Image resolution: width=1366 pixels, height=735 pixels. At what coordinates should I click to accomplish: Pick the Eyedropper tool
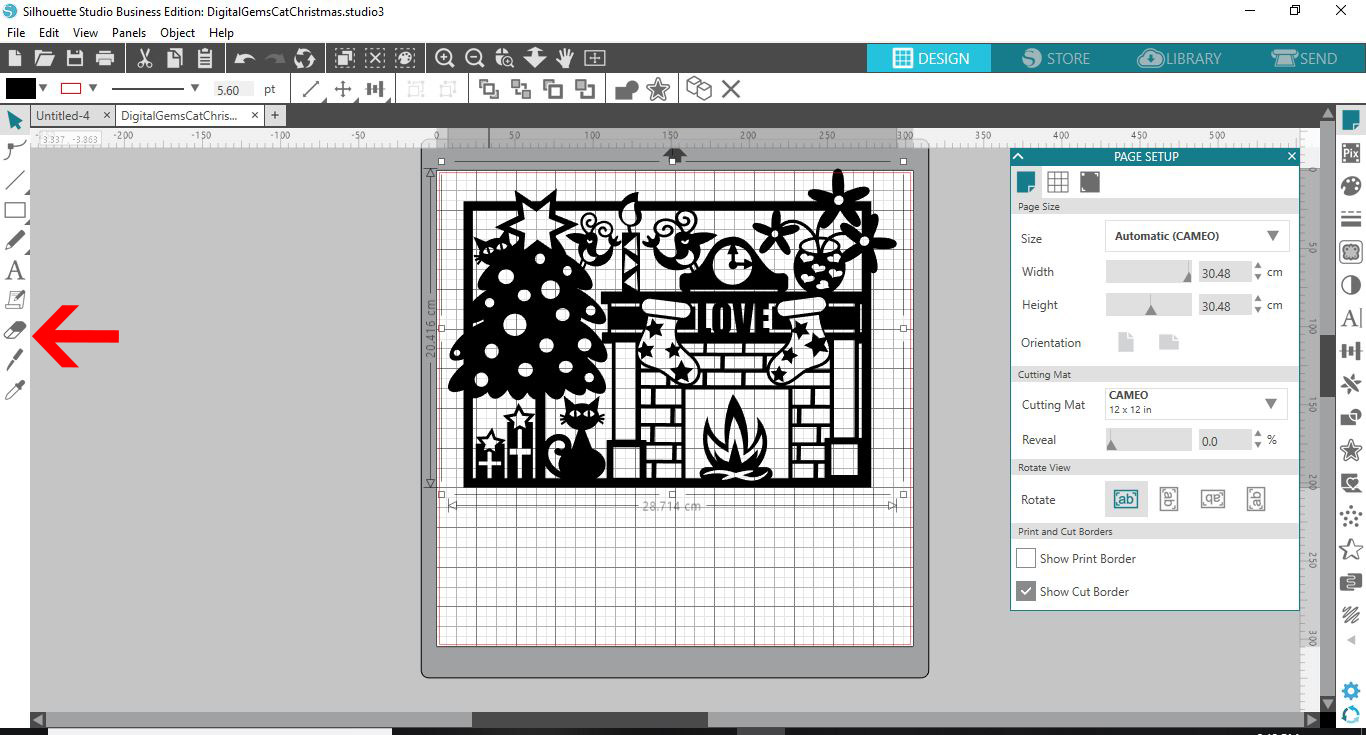click(x=15, y=390)
